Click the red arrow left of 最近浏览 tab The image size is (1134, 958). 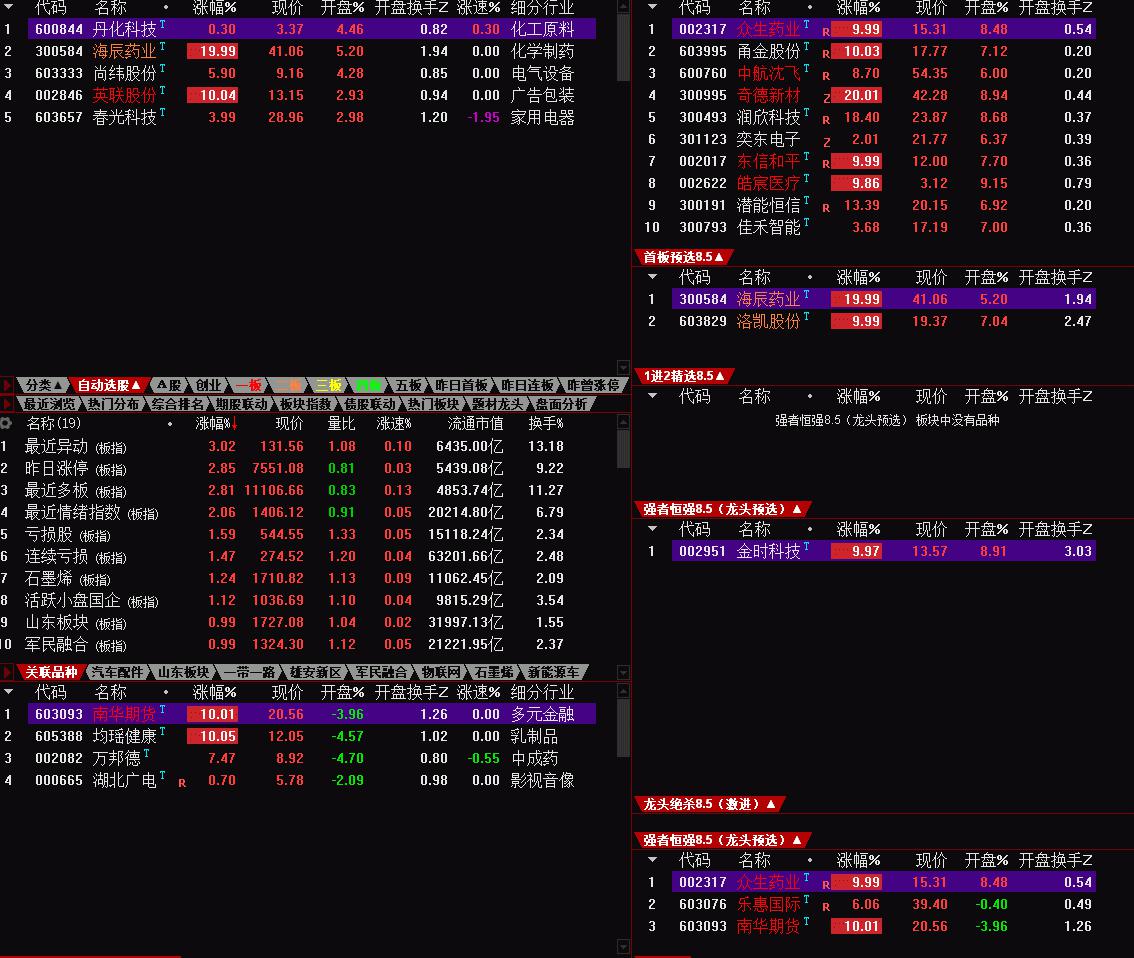(x=7, y=404)
